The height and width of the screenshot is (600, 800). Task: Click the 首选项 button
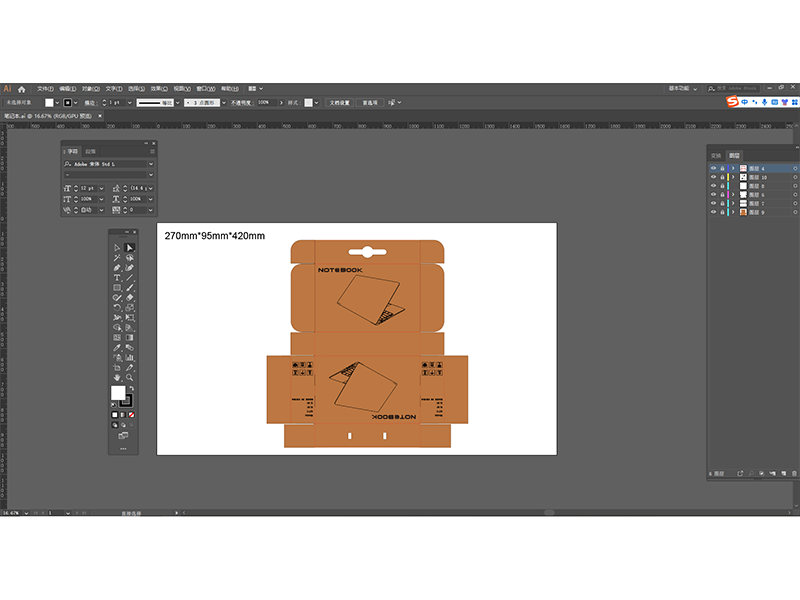click(x=370, y=102)
